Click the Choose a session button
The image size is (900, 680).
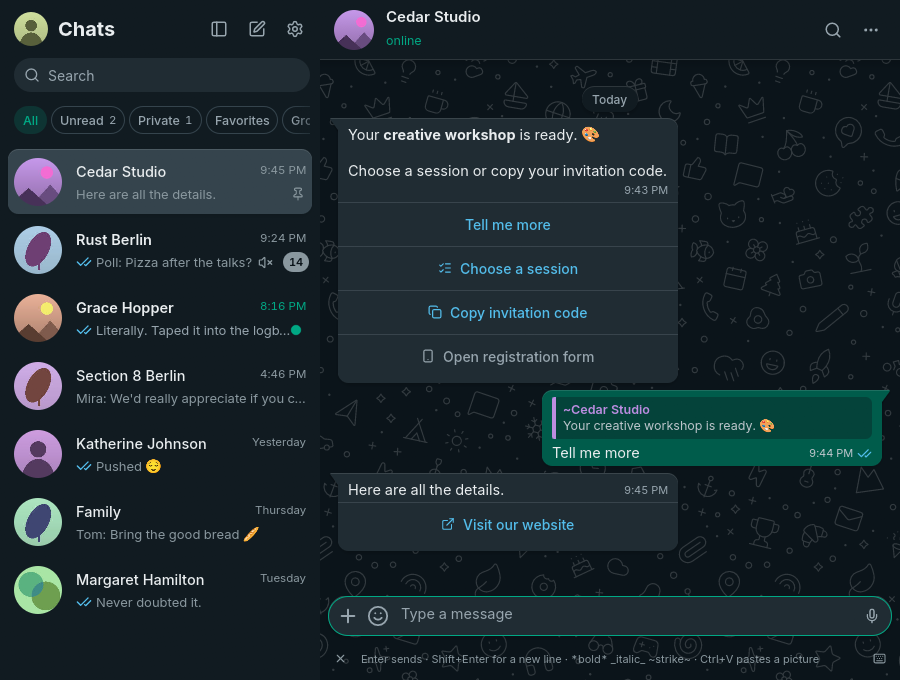pos(507,269)
